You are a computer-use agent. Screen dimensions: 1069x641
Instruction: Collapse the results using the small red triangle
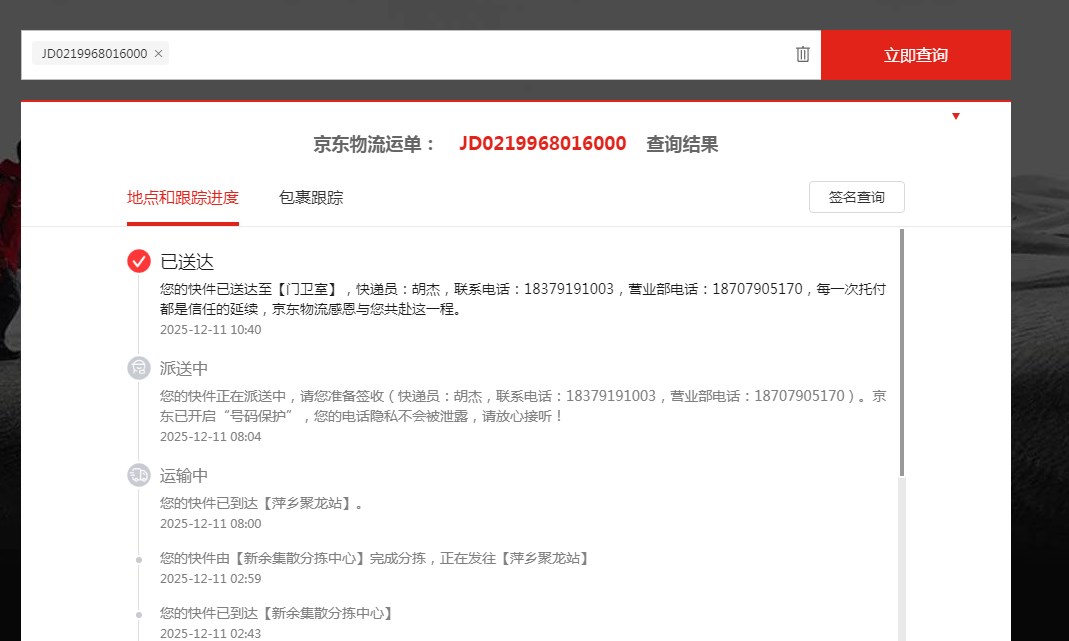pos(956,116)
